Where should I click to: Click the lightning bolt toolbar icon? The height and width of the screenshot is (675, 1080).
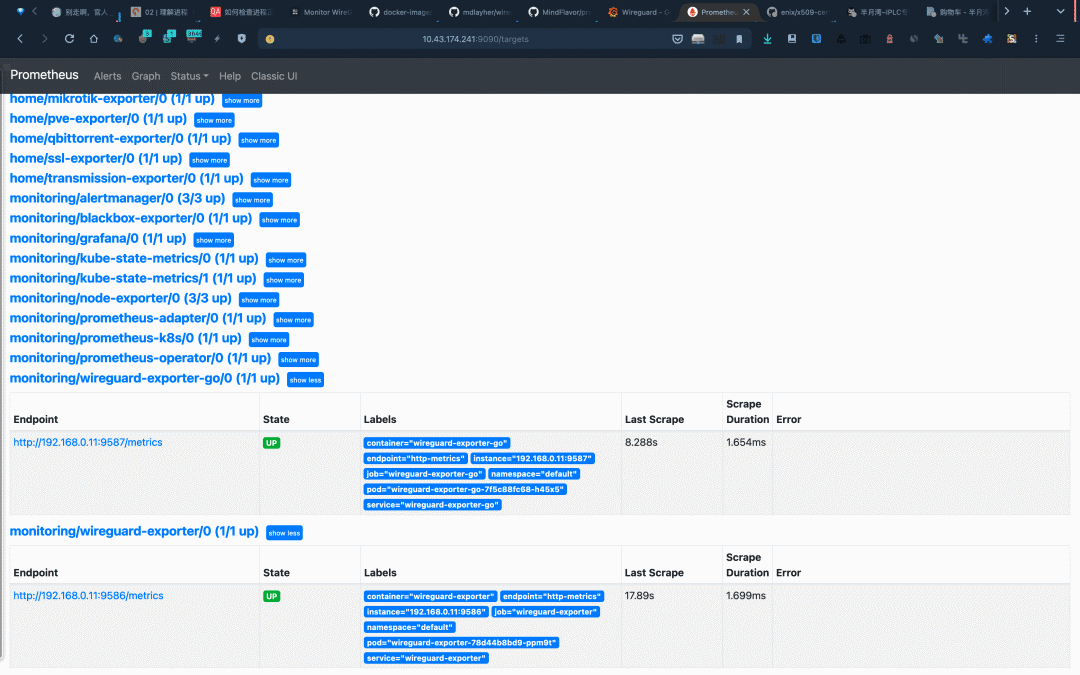217,39
